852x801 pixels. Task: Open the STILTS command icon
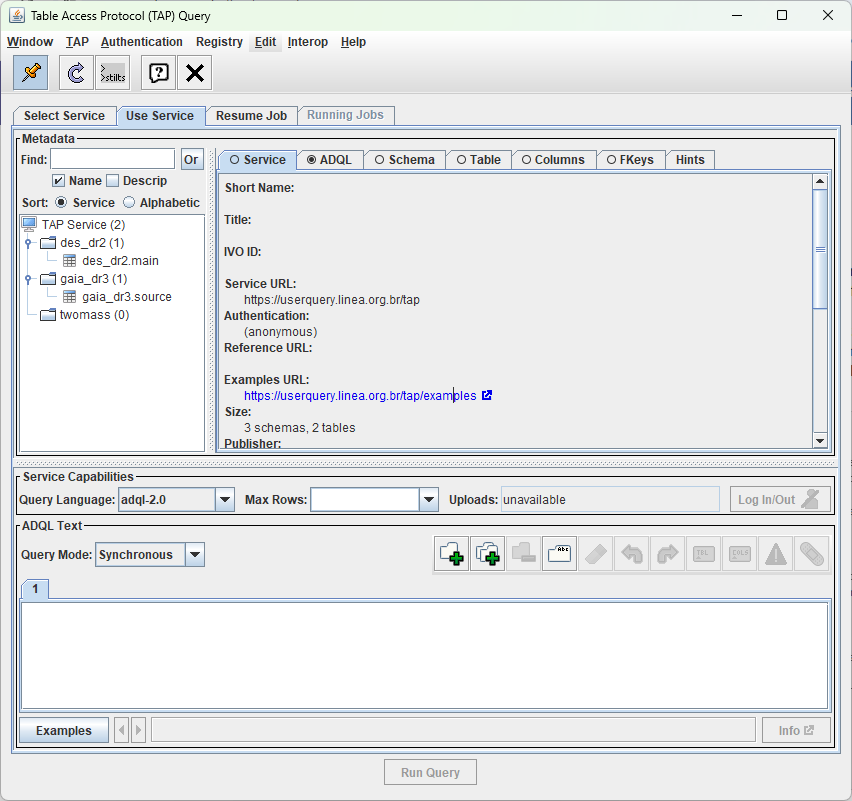pos(111,72)
